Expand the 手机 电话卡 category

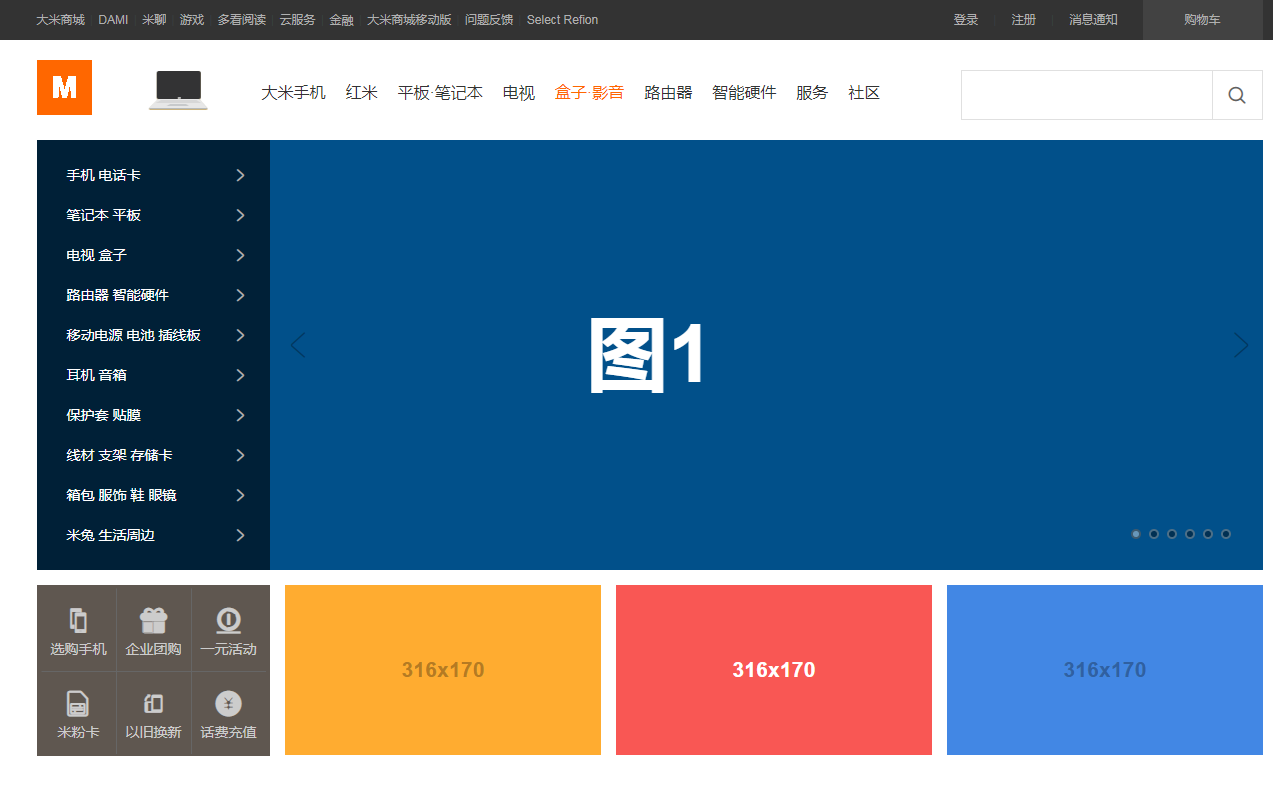[153, 175]
